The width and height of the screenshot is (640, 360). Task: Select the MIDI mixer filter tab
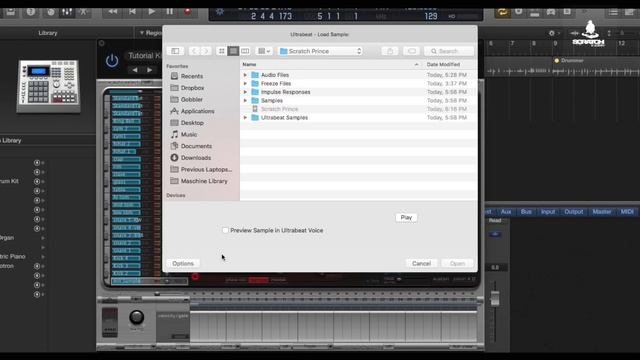(627, 211)
